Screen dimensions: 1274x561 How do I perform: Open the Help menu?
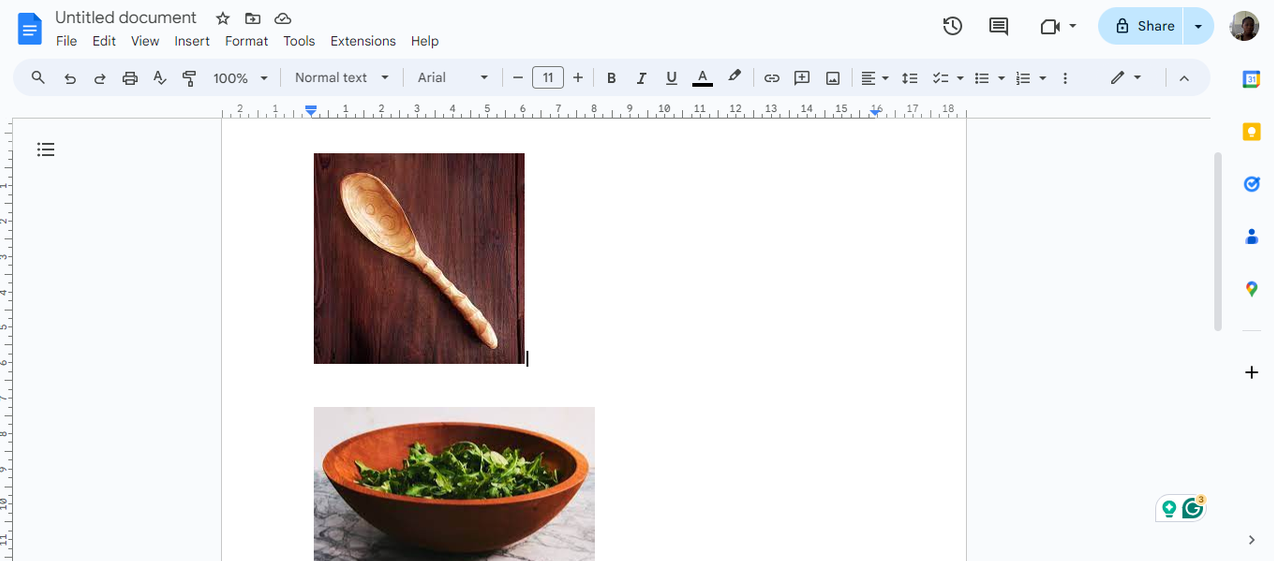coord(425,41)
